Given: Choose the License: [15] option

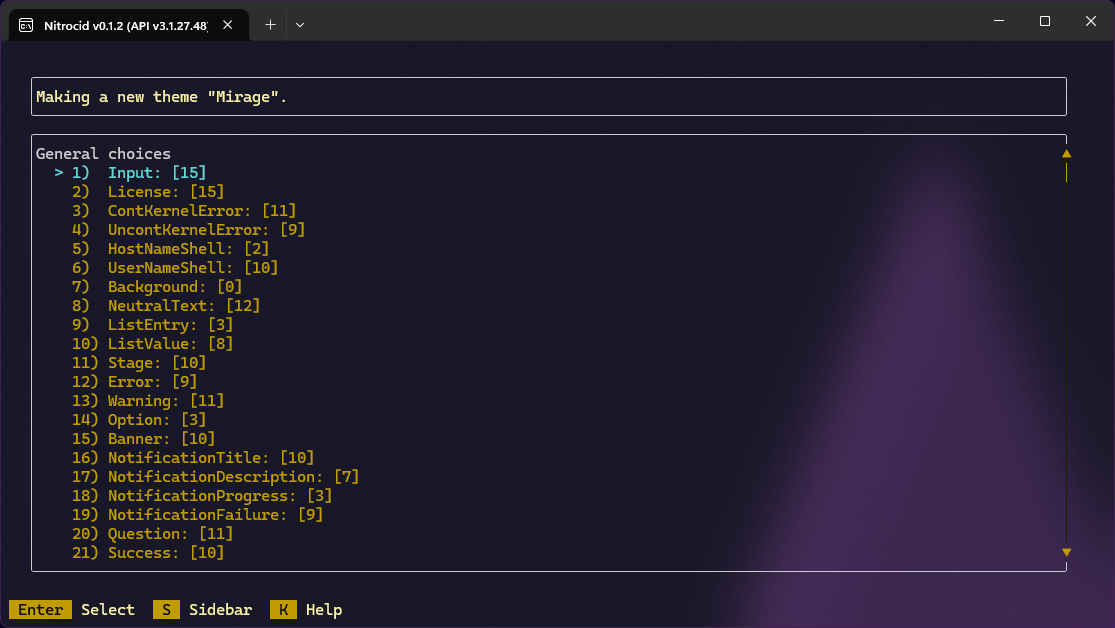Looking at the screenshot, I should tap(165, 192).
